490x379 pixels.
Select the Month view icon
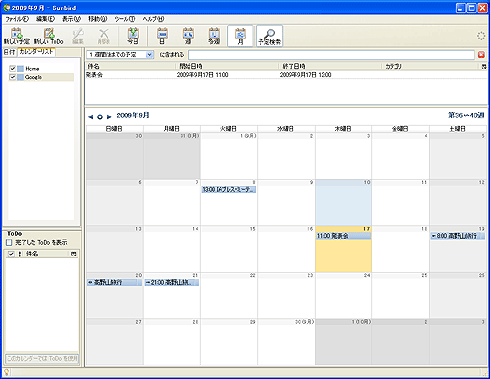click(240, 34)
